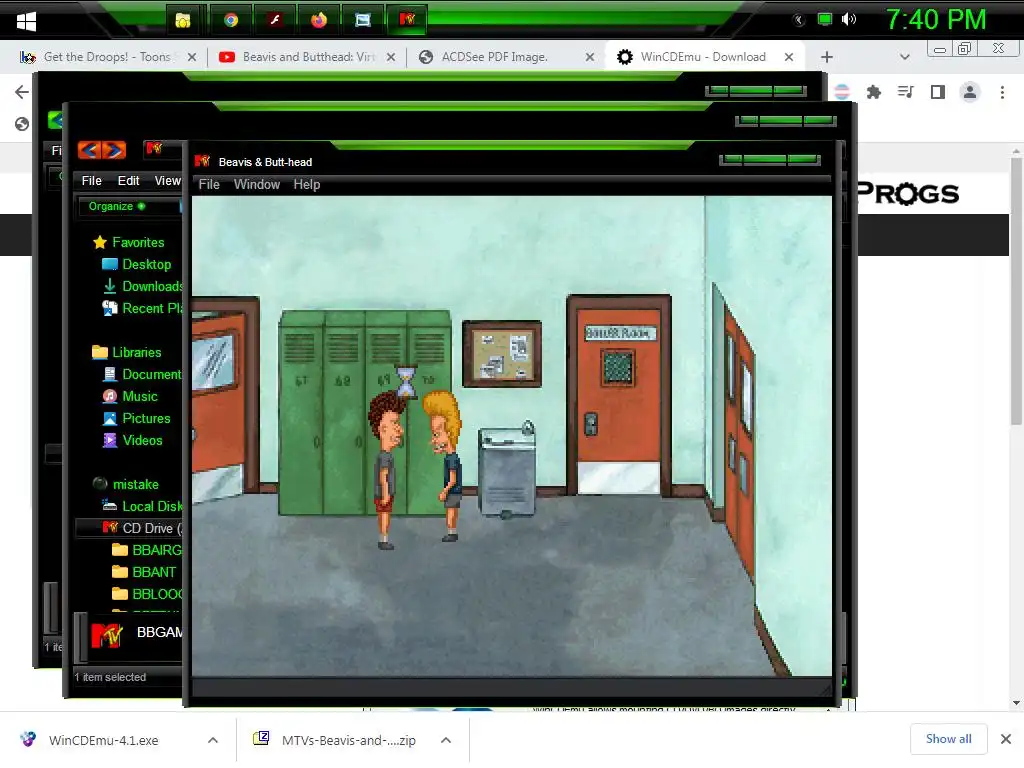Screen dimensions: 1024x768
Task: Select mistake computer in sidebar
Action: coord(125,485)
